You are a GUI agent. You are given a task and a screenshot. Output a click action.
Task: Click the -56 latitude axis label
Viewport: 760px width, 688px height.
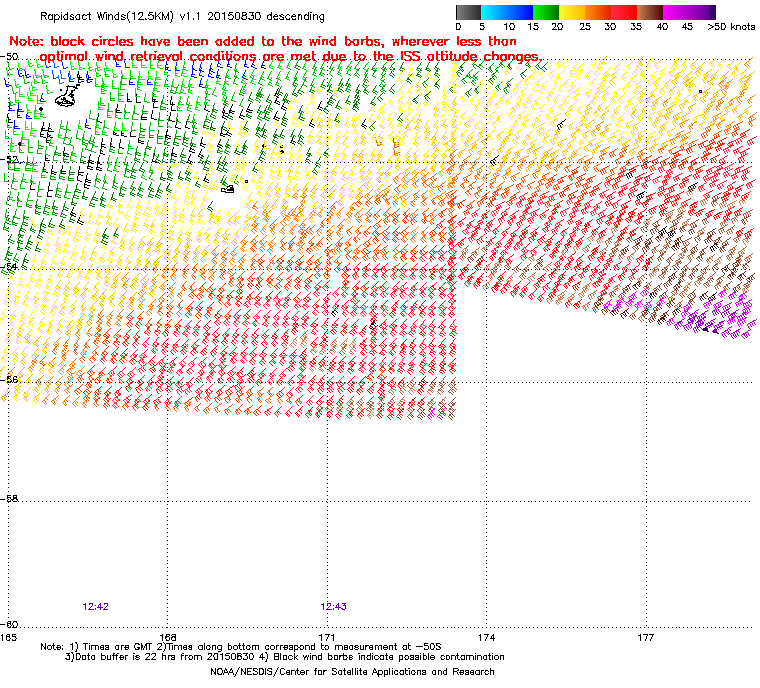(10, 380)
